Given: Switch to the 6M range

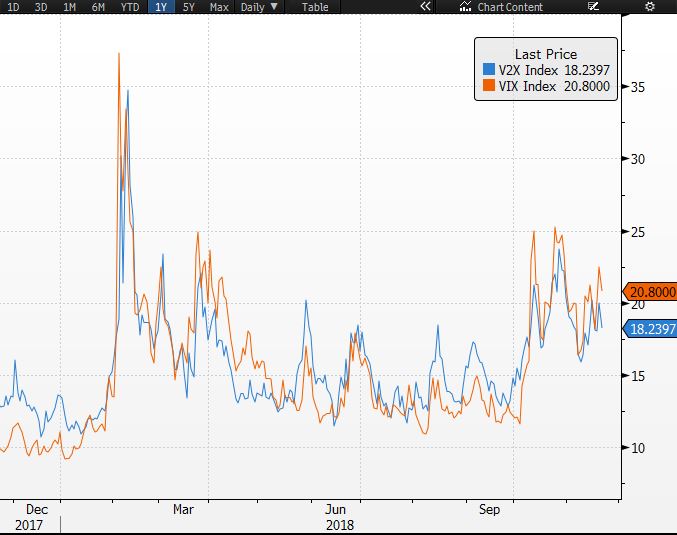Looking at the screenshot, I should coord(98,7).
